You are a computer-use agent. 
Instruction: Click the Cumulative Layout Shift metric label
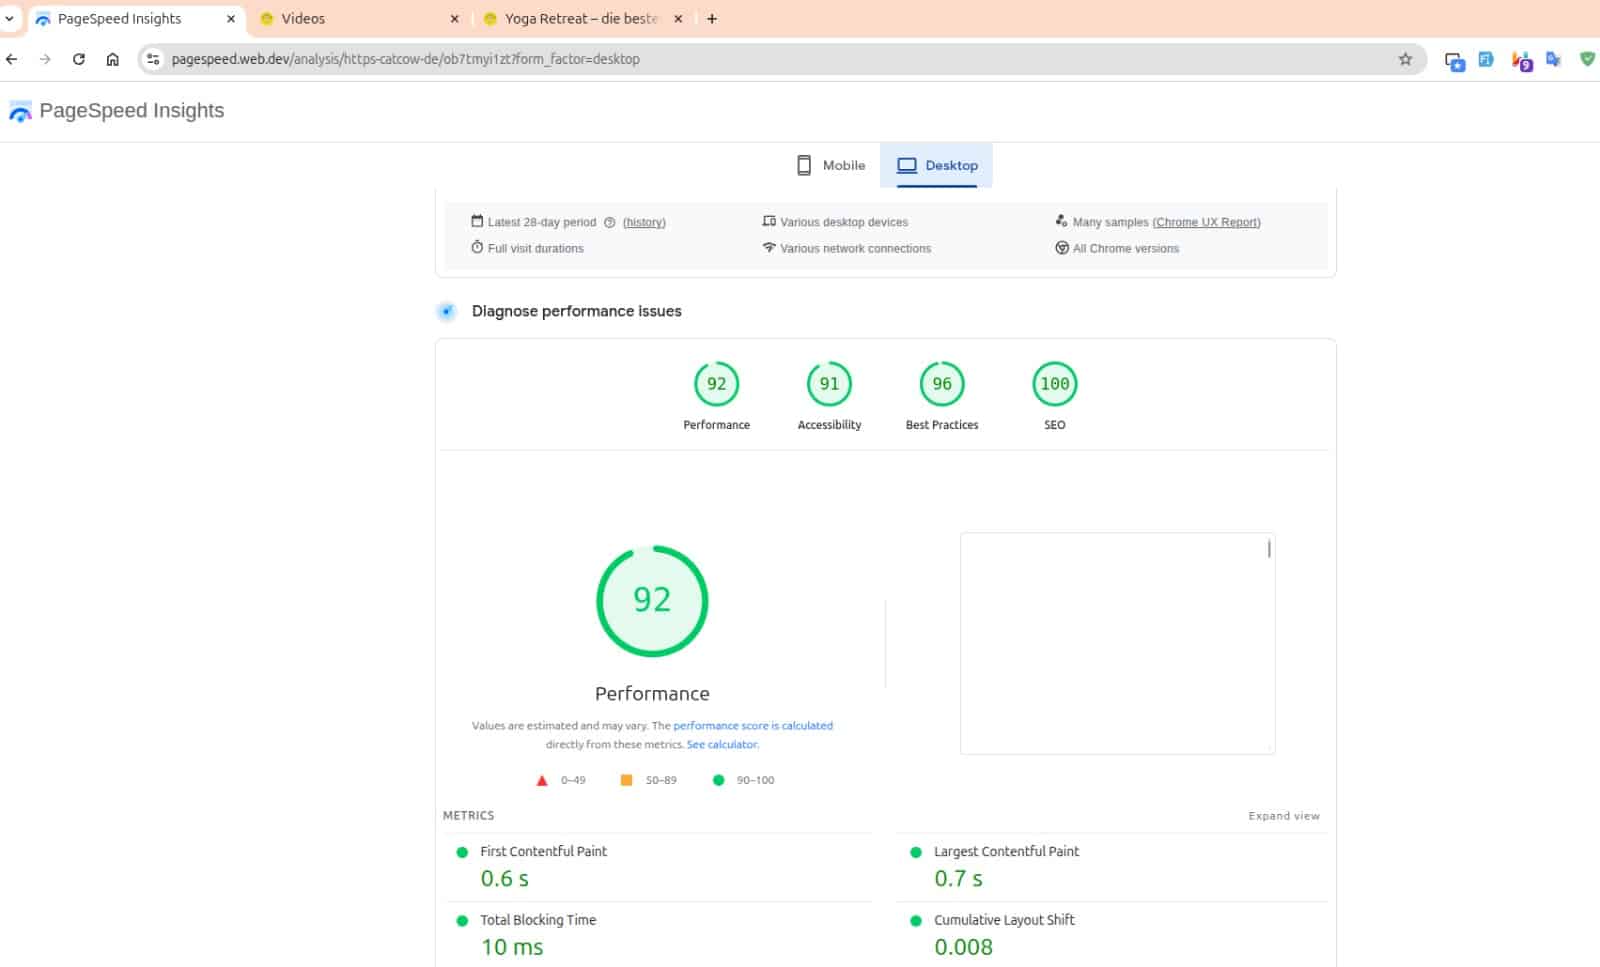(x=1004, y=920)
